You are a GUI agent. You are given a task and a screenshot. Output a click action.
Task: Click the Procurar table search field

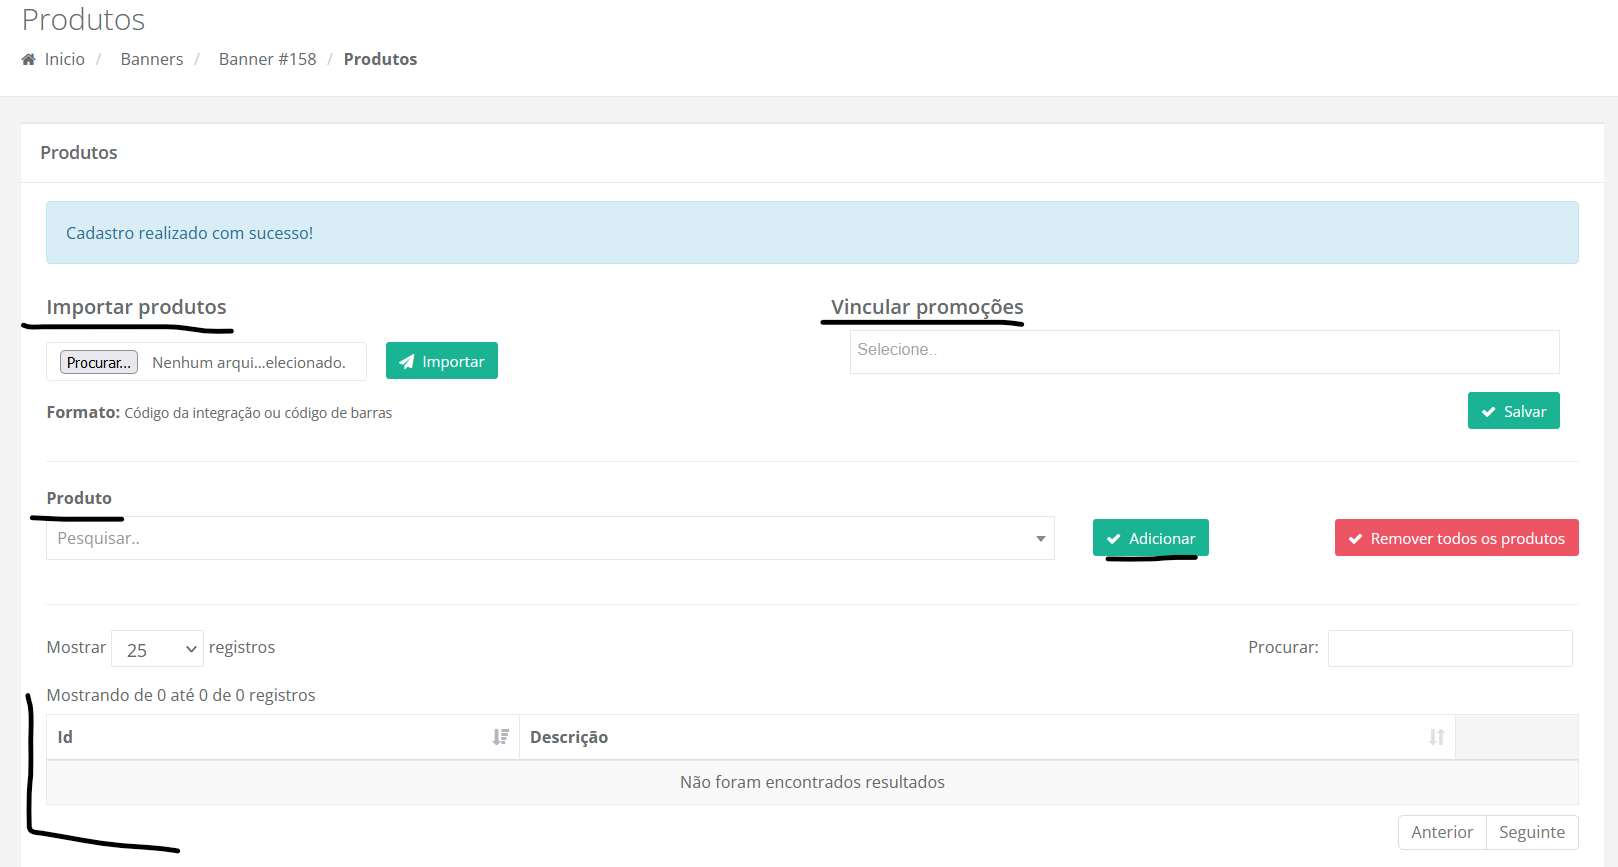click(1449, 648)
